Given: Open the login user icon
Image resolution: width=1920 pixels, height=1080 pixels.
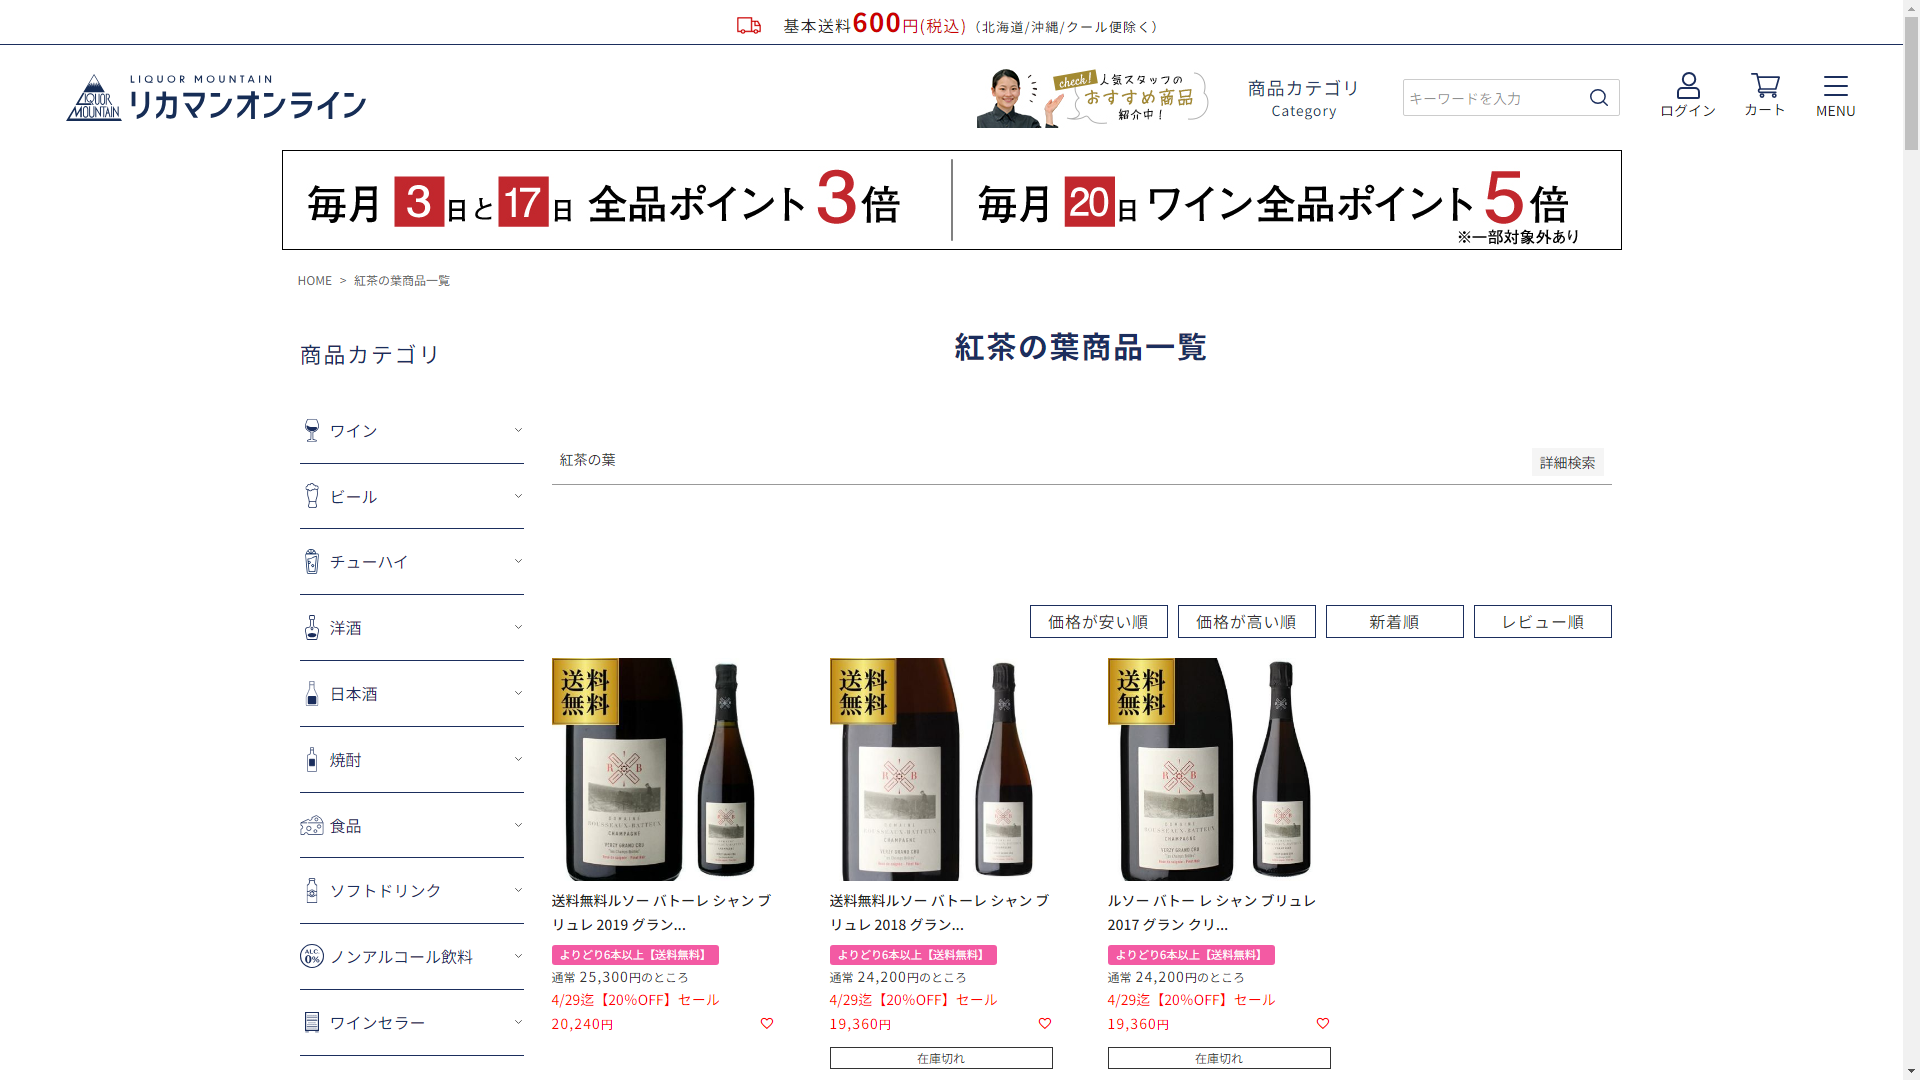Looking at the screenshot, I should pyautogui.click(x=1688, y=86).
